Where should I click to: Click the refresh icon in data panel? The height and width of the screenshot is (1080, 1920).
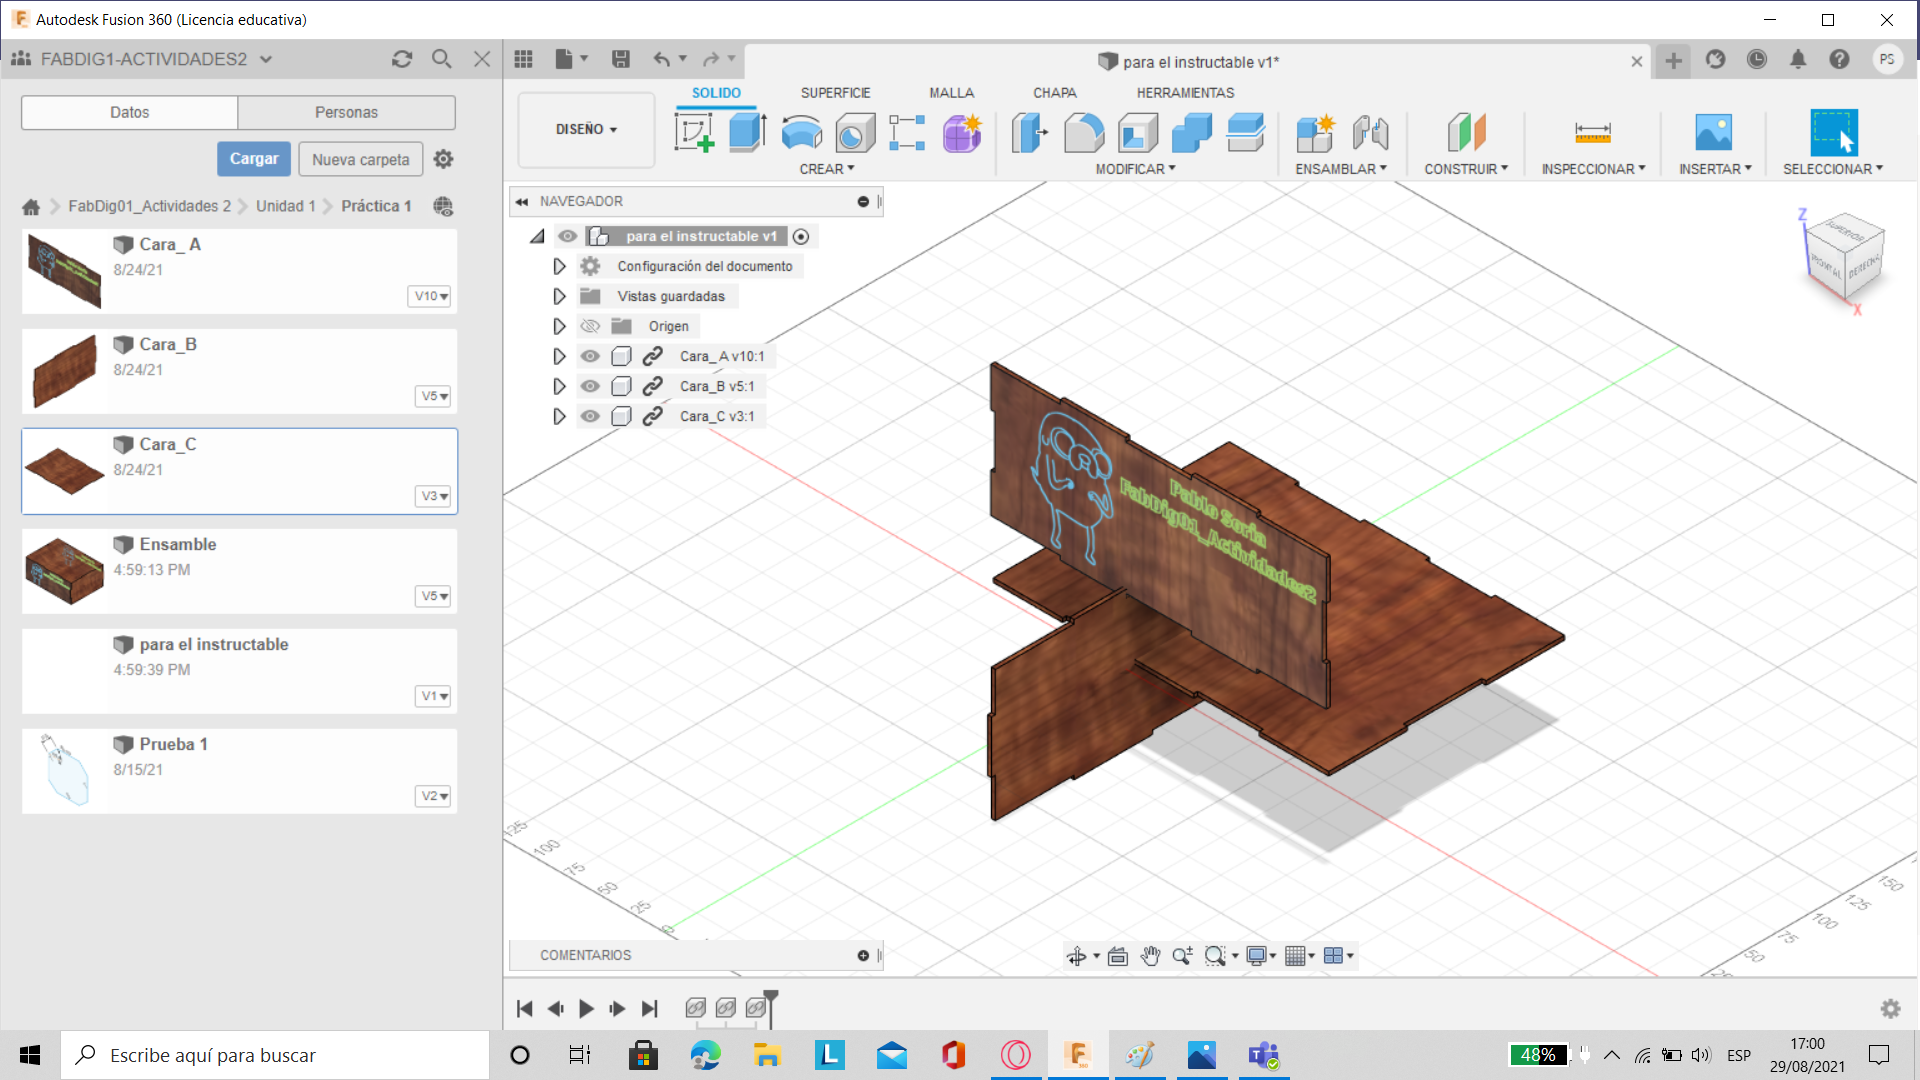click(x=402, y=59)
